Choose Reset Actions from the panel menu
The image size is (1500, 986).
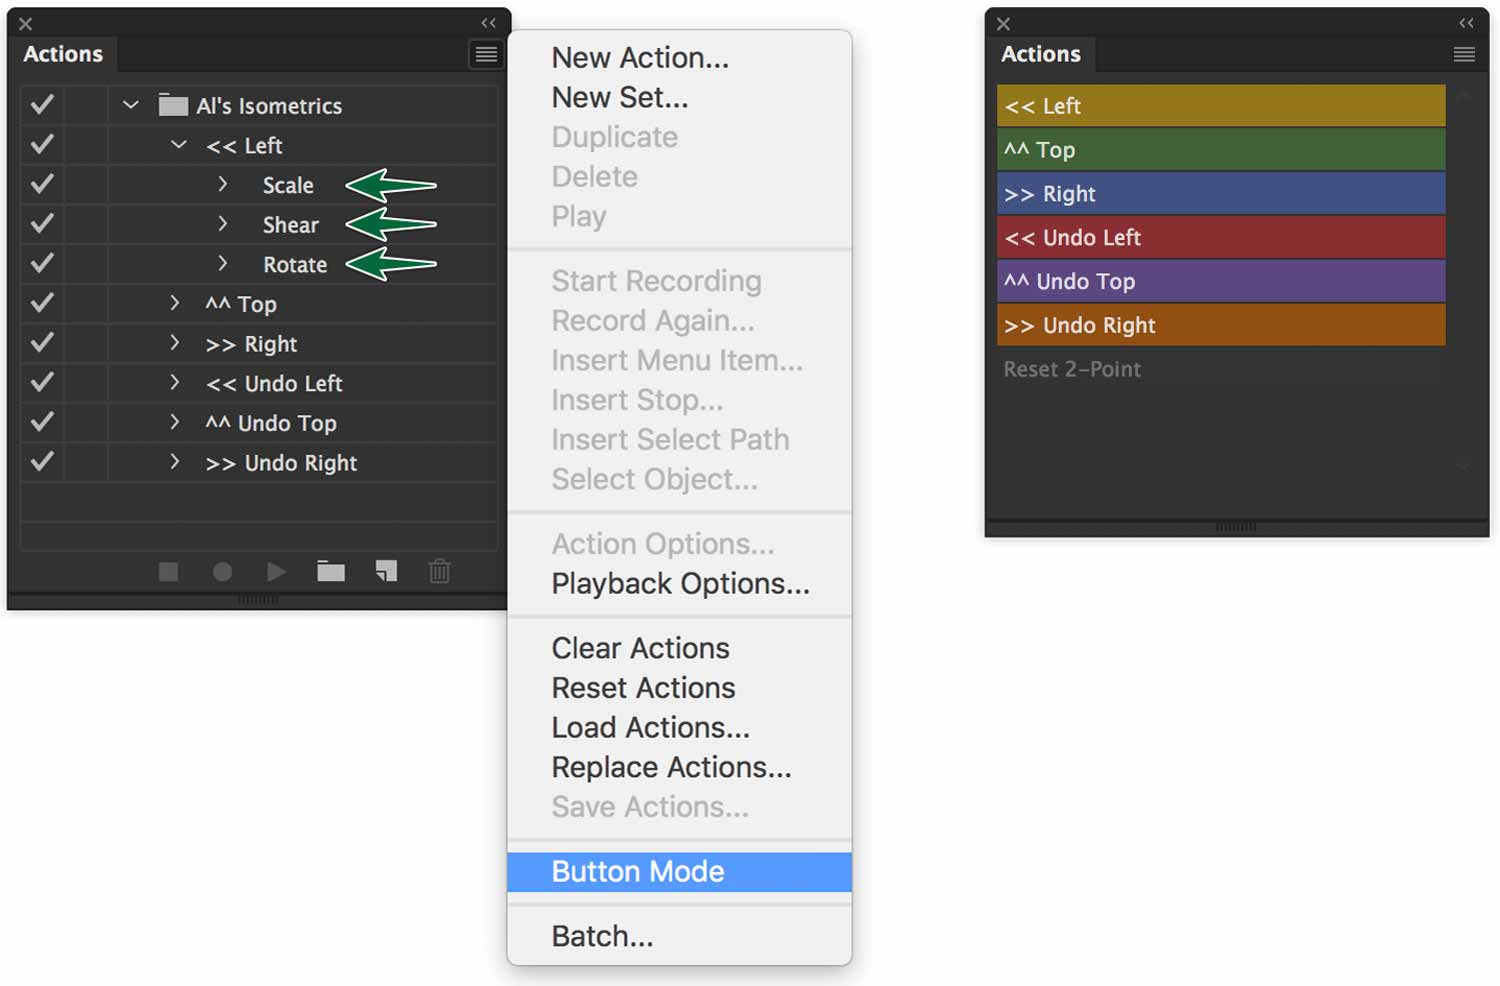tap(680, 688)
